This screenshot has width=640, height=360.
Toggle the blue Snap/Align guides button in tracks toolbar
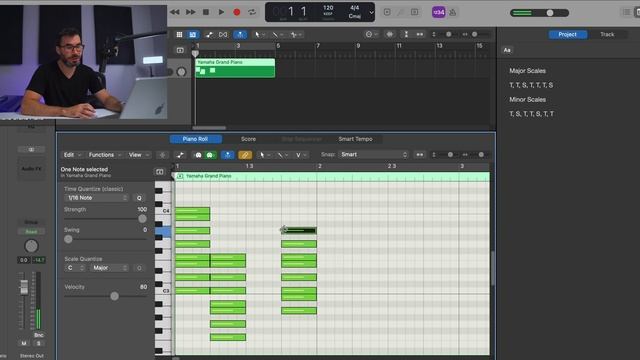[240, 35]
